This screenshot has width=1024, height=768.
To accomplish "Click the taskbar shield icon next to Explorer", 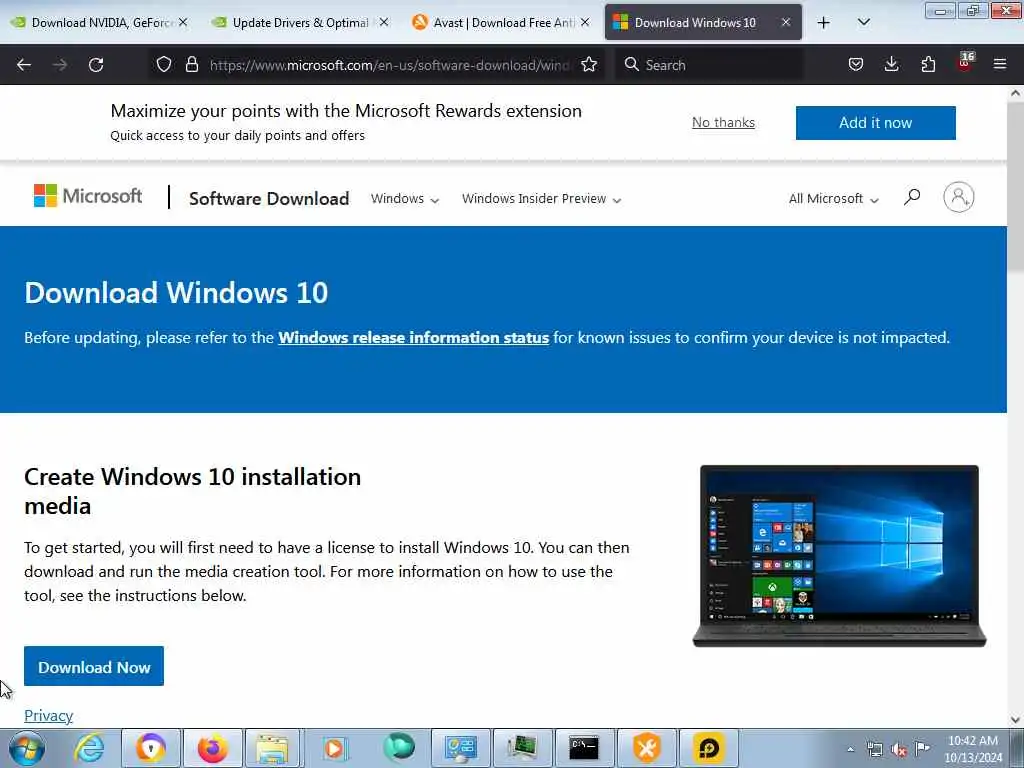I will coord(150,748).
